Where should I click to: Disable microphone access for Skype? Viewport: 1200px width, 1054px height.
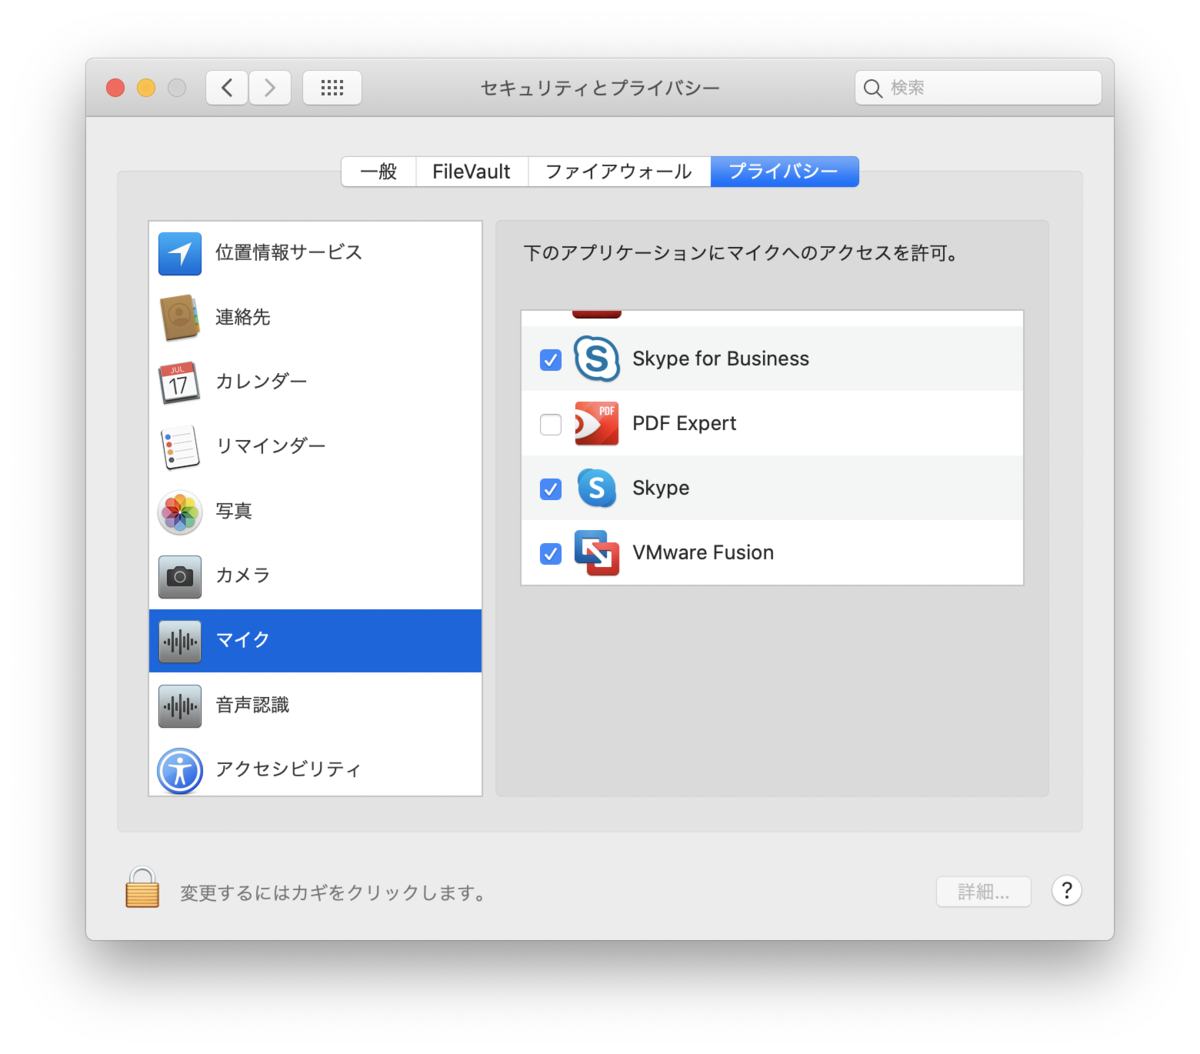(x=550, y=489)
